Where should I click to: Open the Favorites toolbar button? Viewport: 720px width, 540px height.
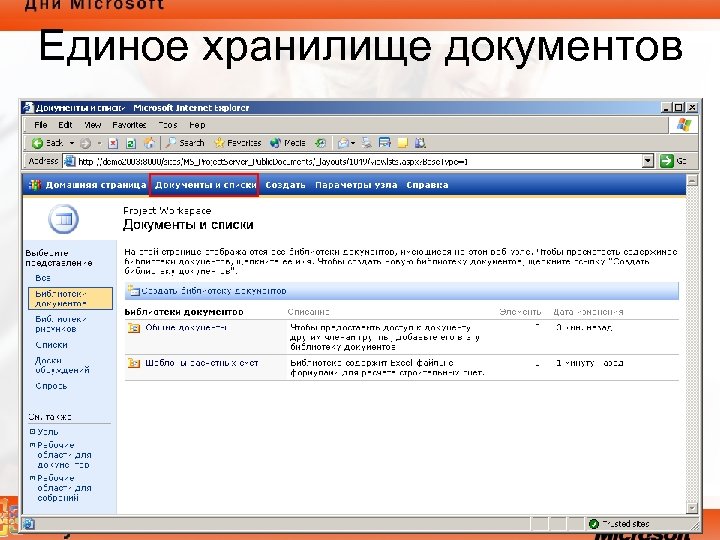[x=238, y=143]
